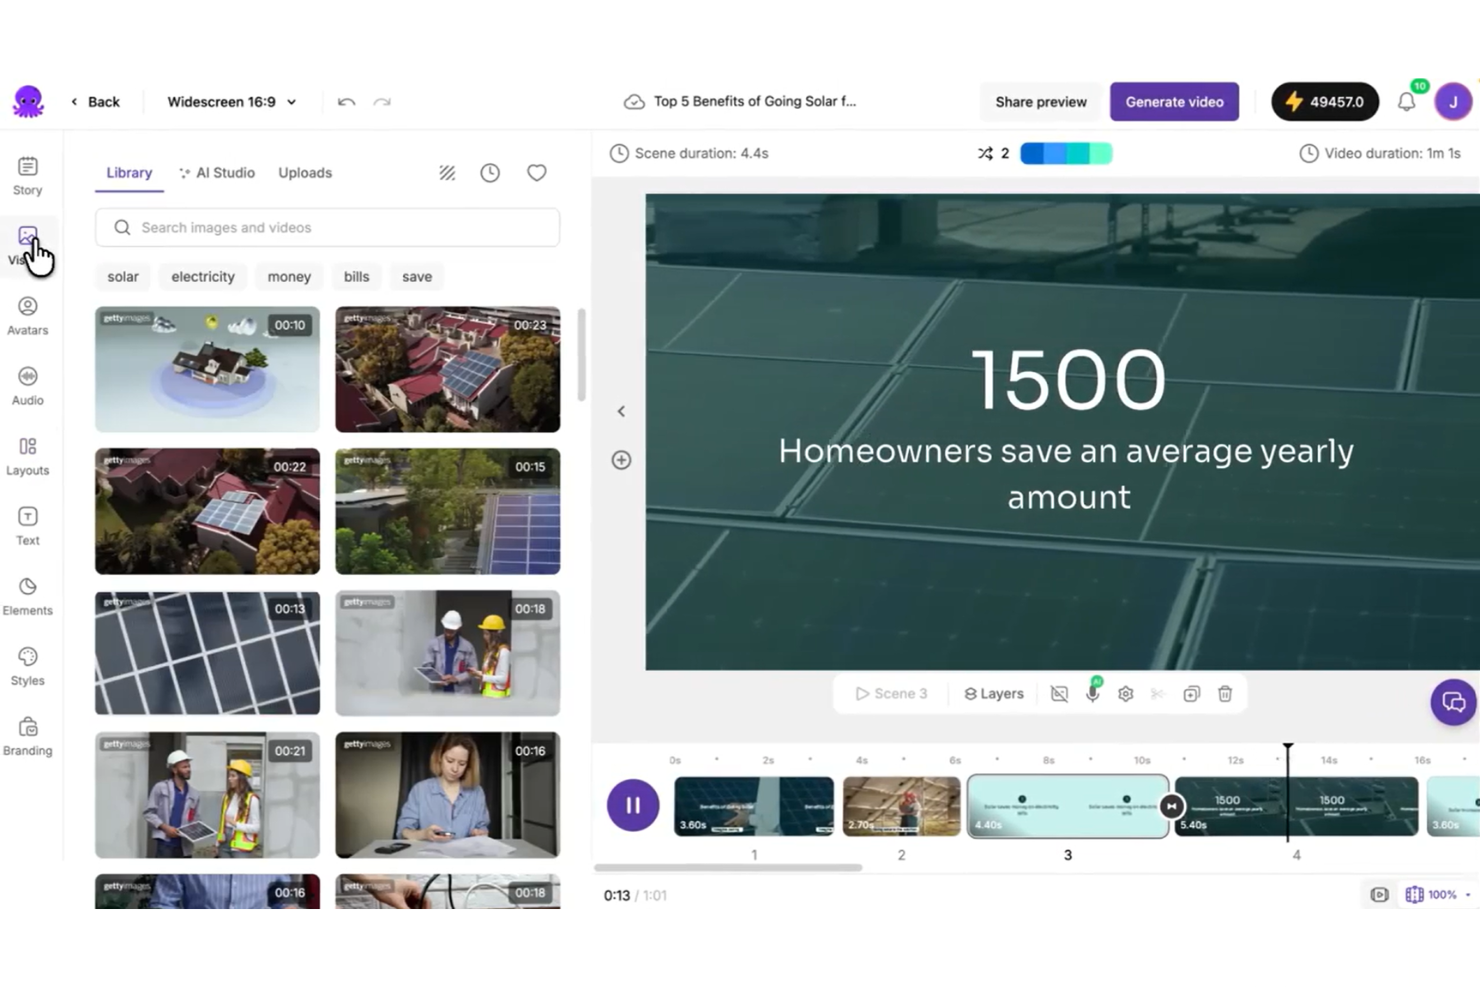The width and height of the screenshot is (1480, 987).
Task: Open the Audio panel
Action: point(28,385)
